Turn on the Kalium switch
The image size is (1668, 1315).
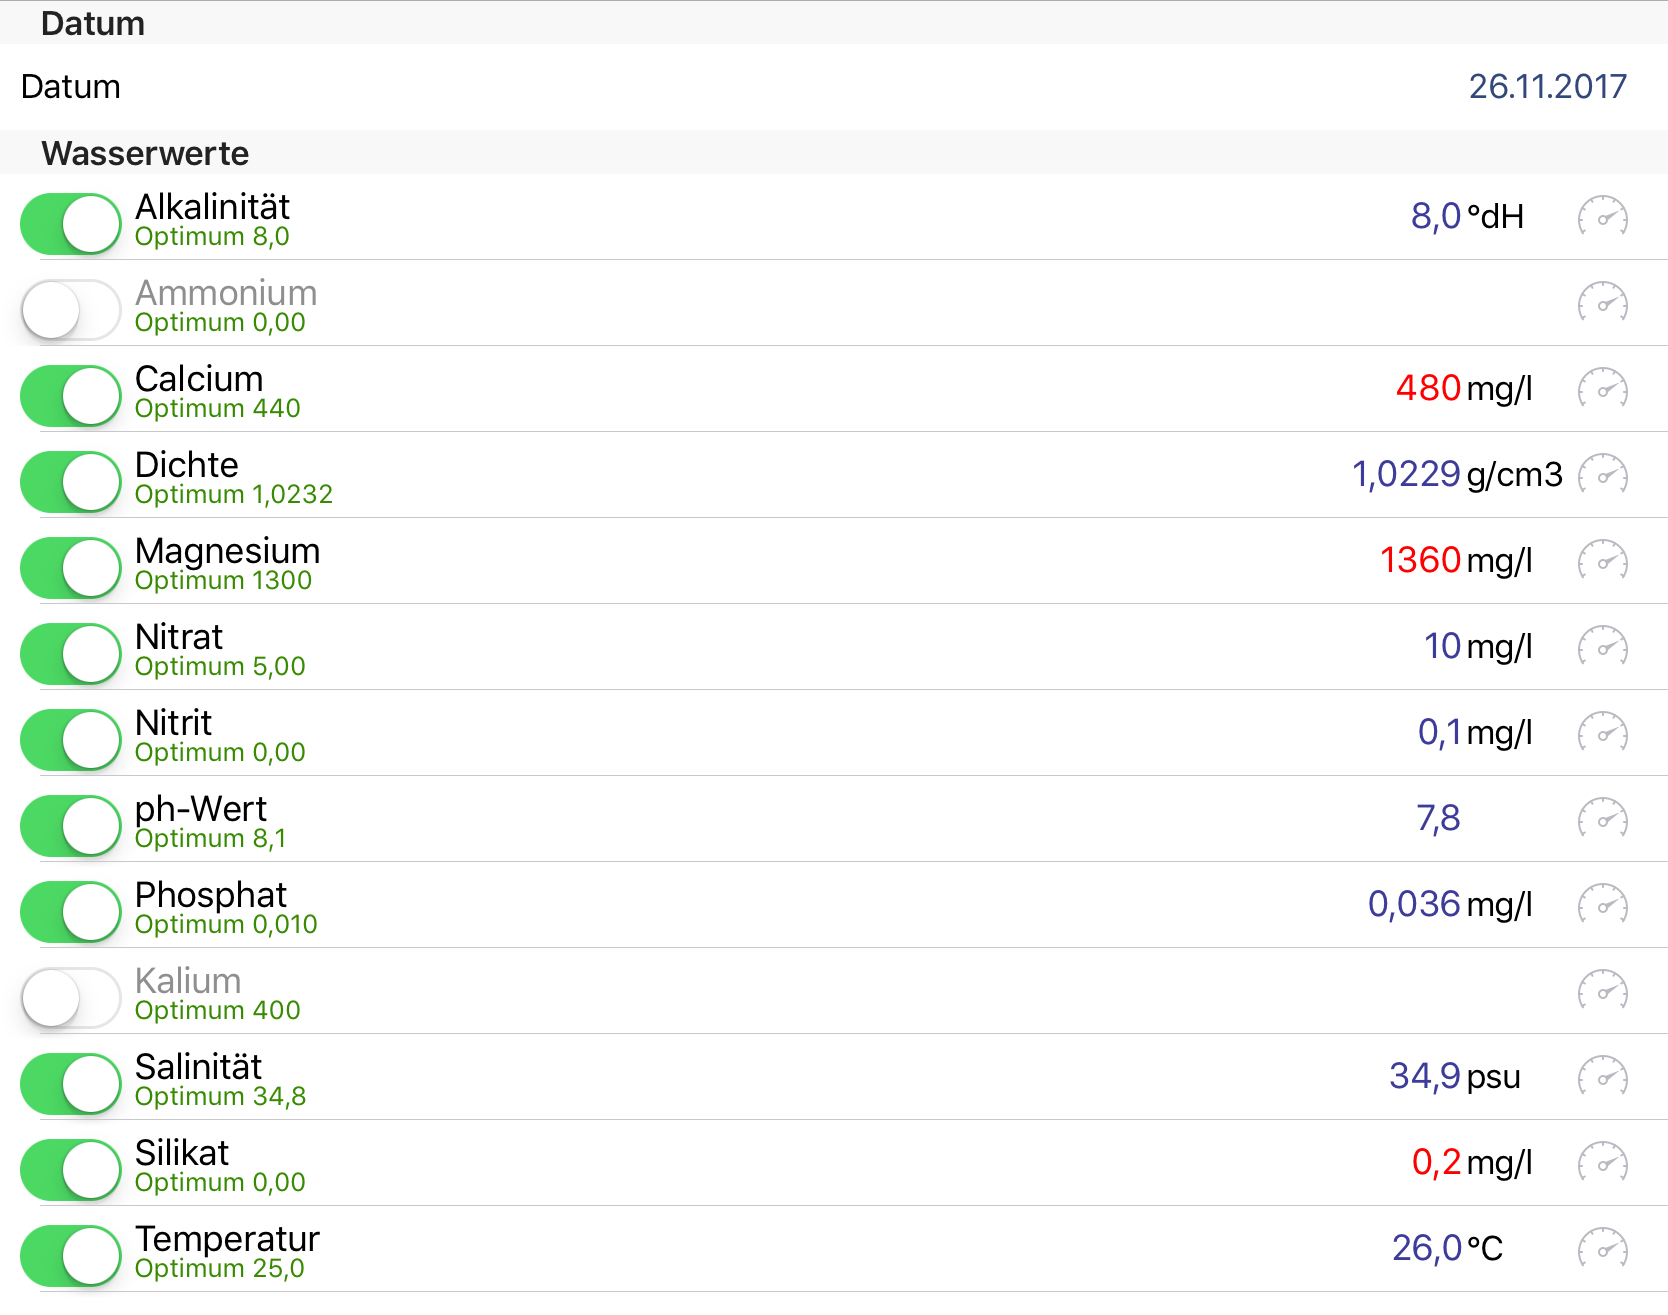click(71, 998)
